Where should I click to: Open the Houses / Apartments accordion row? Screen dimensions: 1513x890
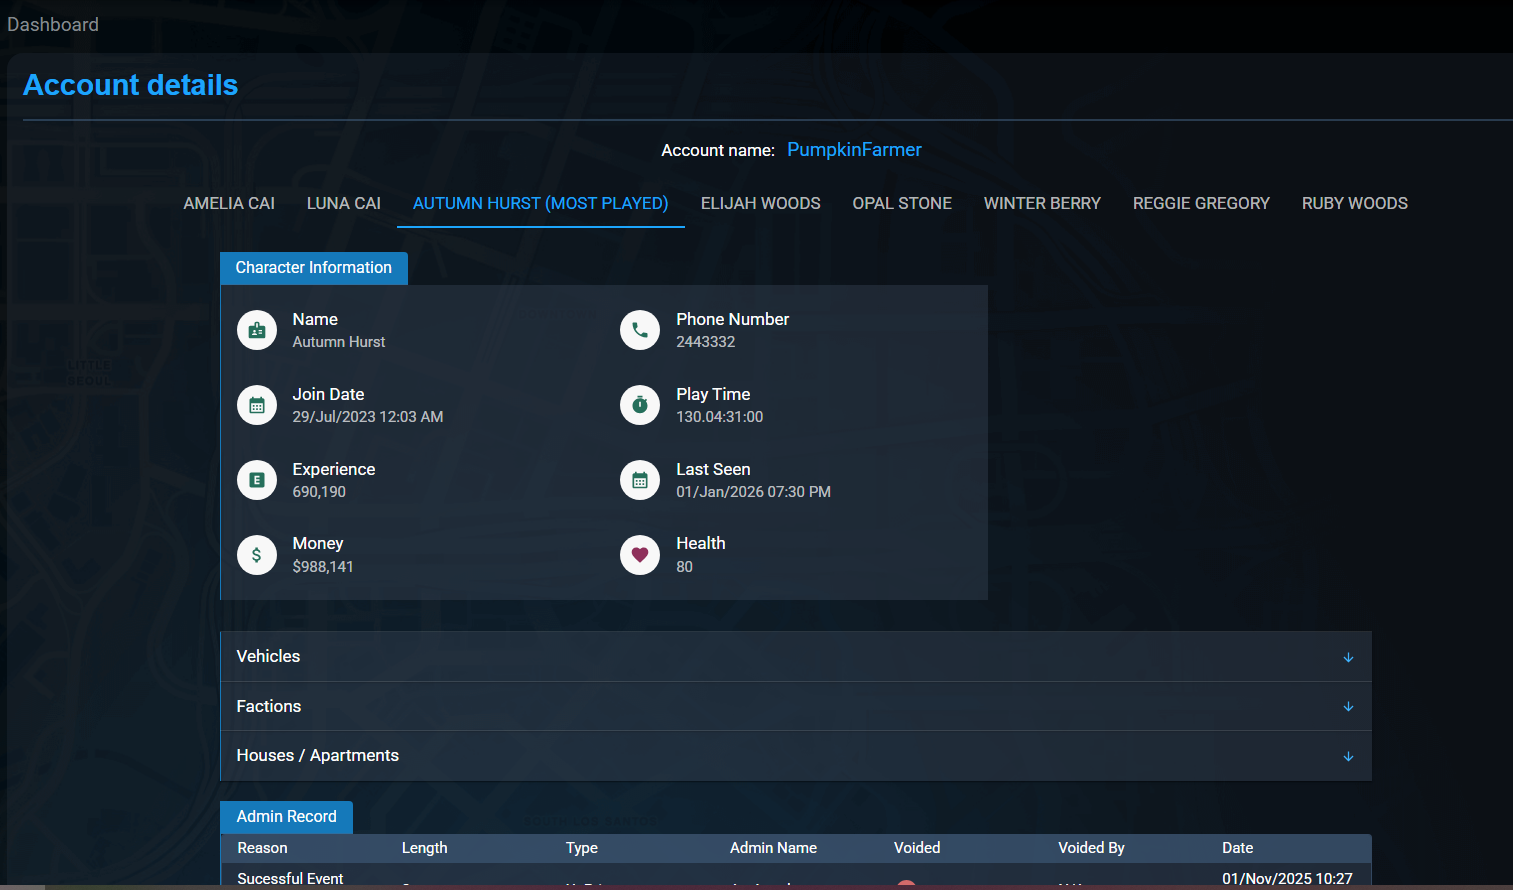point(796,756)
